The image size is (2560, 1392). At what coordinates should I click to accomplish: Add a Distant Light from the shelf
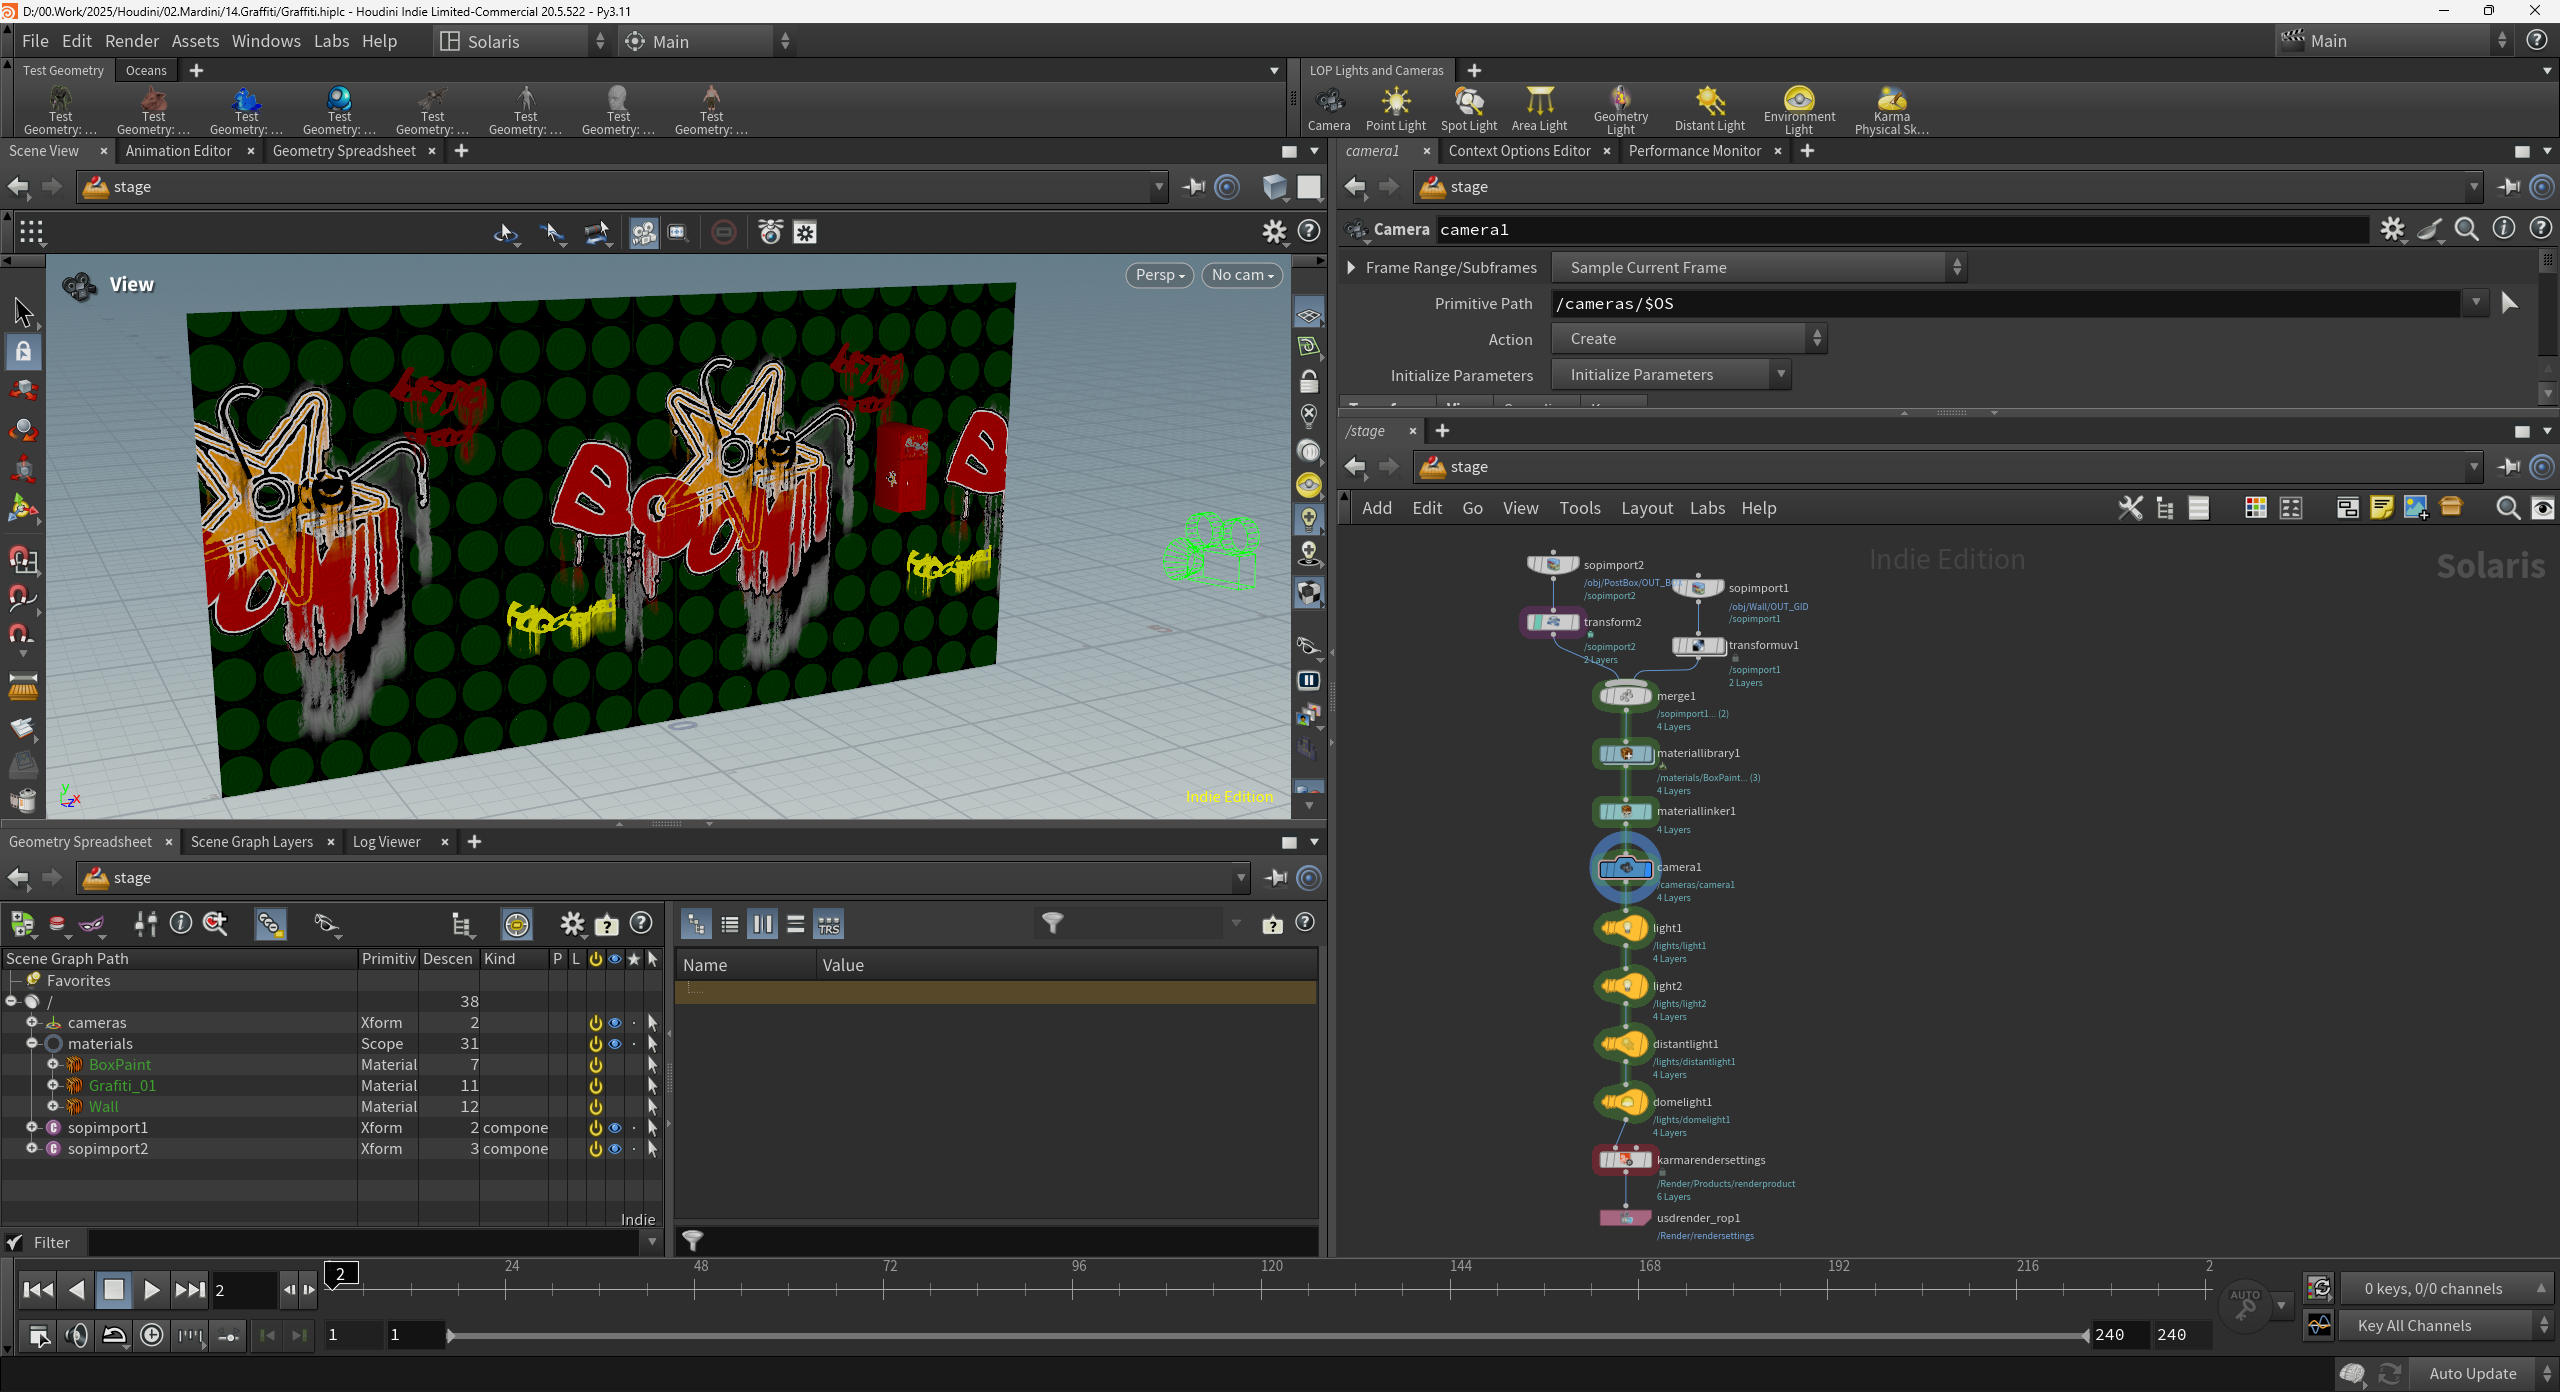1710,109
